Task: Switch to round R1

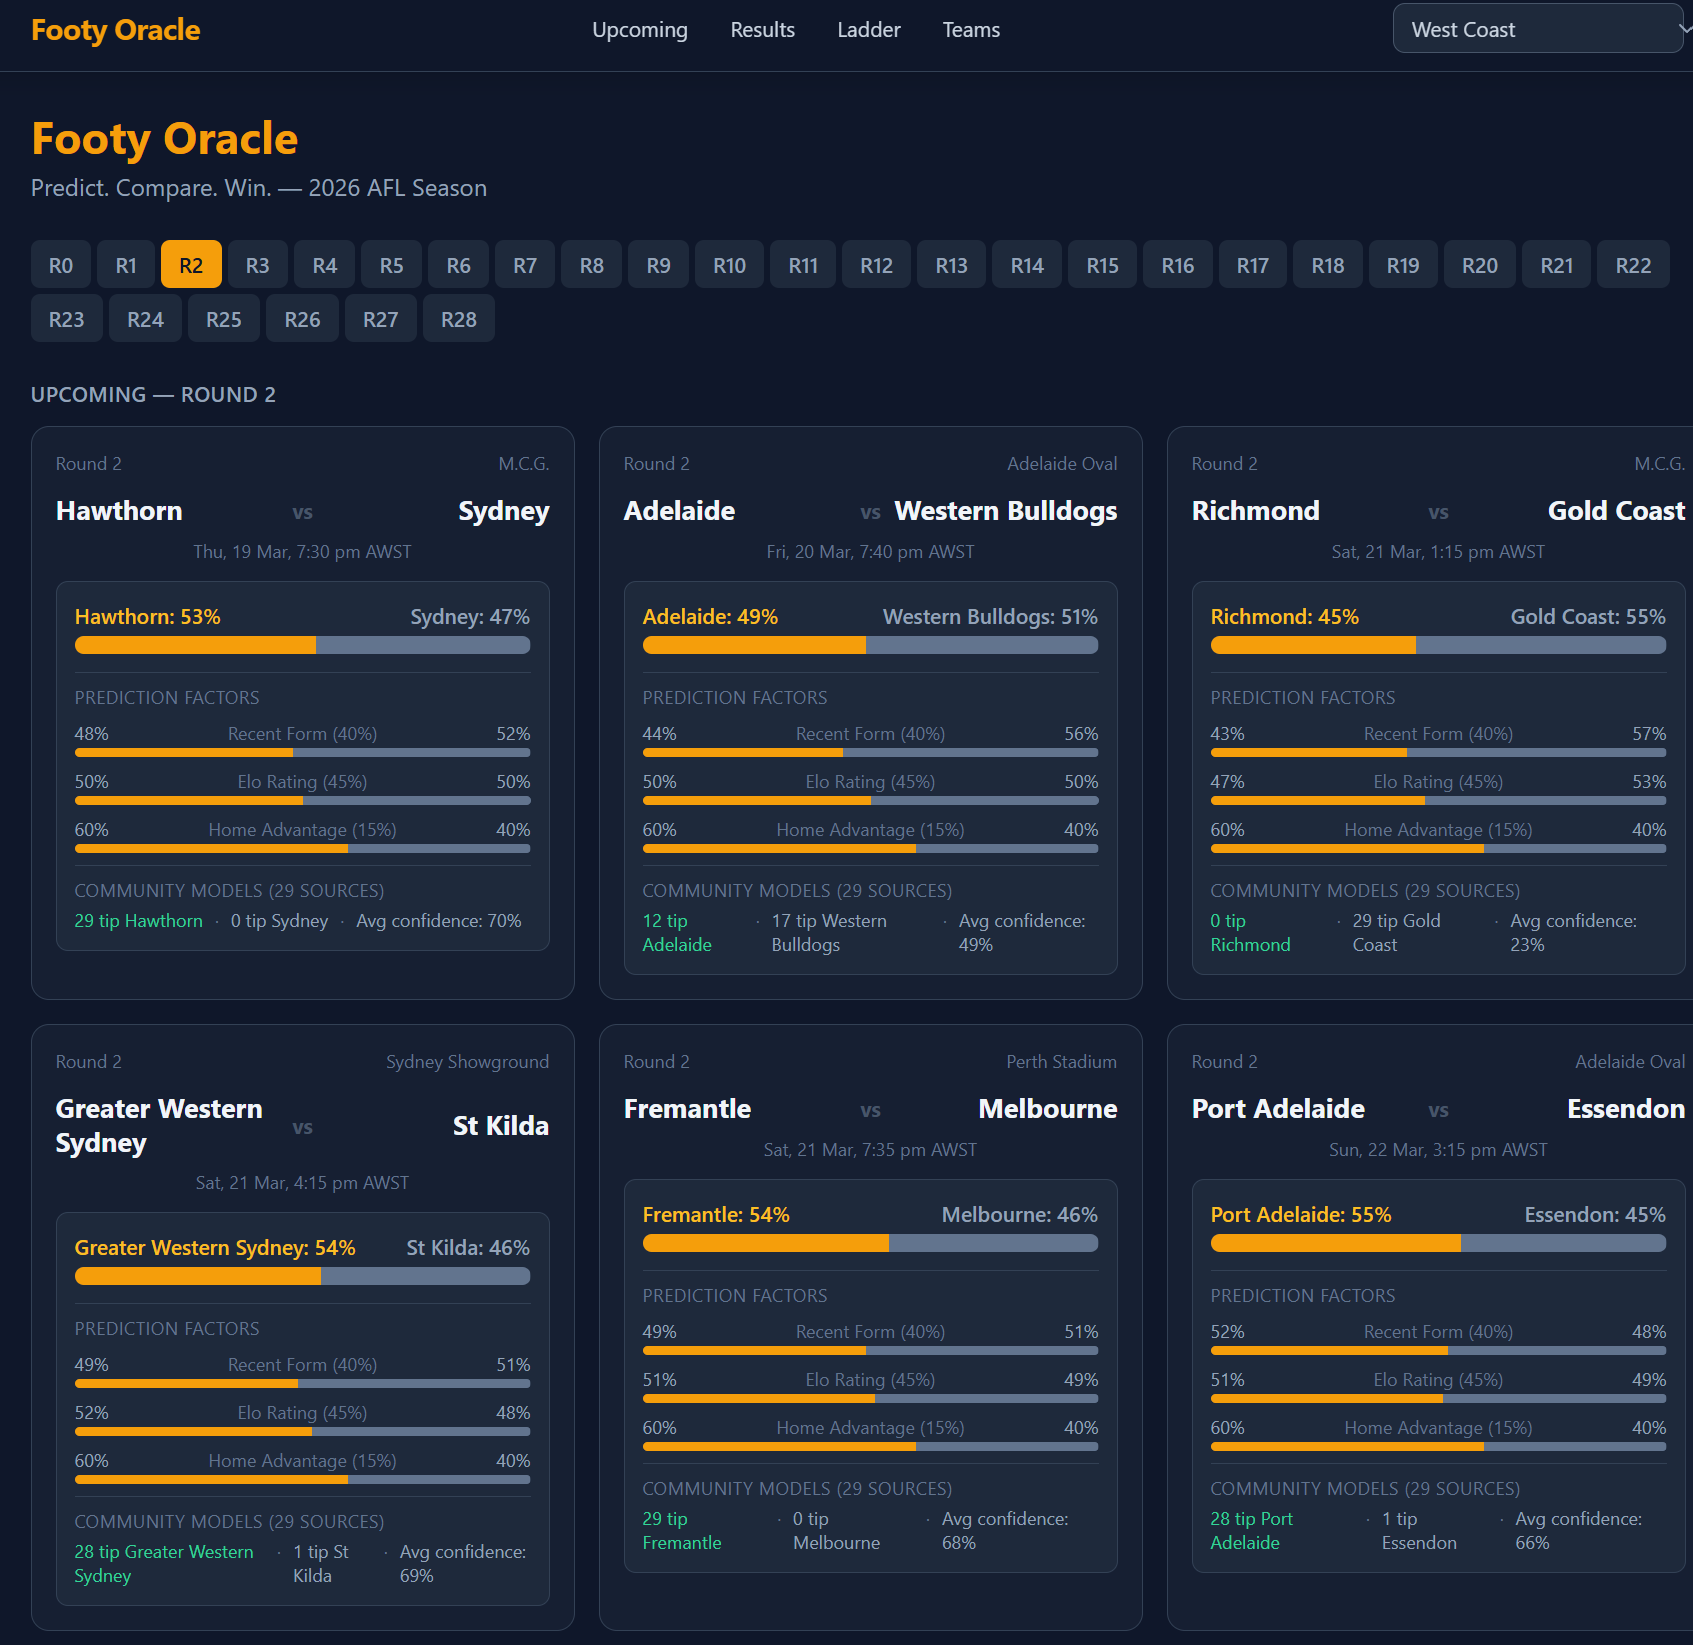Action: [126, 265]
